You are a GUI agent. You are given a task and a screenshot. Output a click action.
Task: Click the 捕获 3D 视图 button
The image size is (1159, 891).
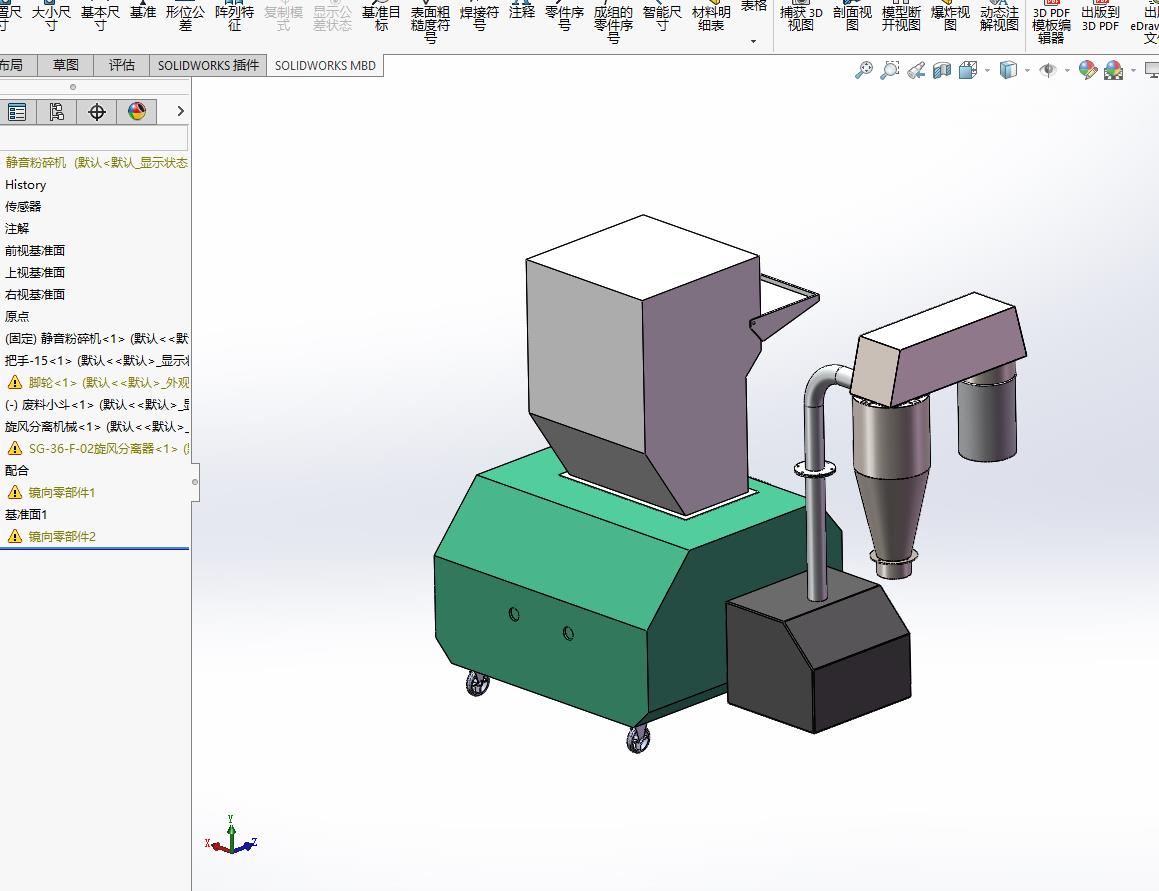coord(801,18)
